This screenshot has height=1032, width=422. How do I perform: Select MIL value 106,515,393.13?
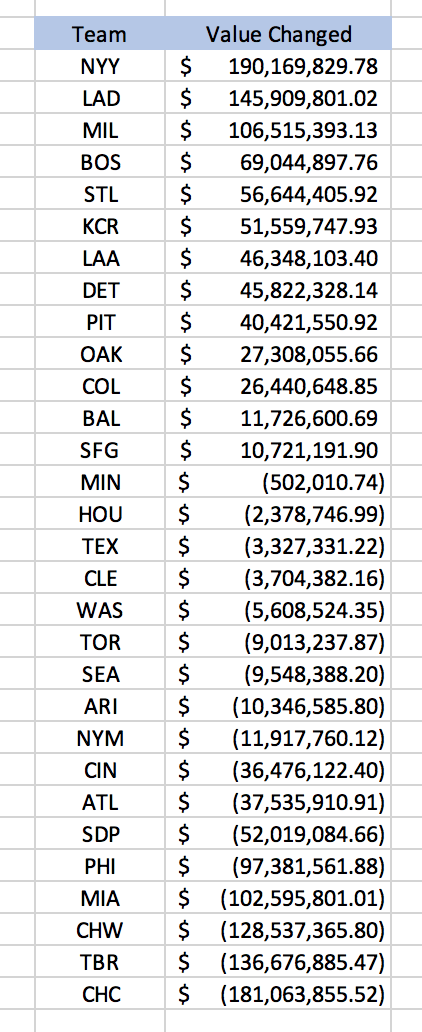[278, 130]
